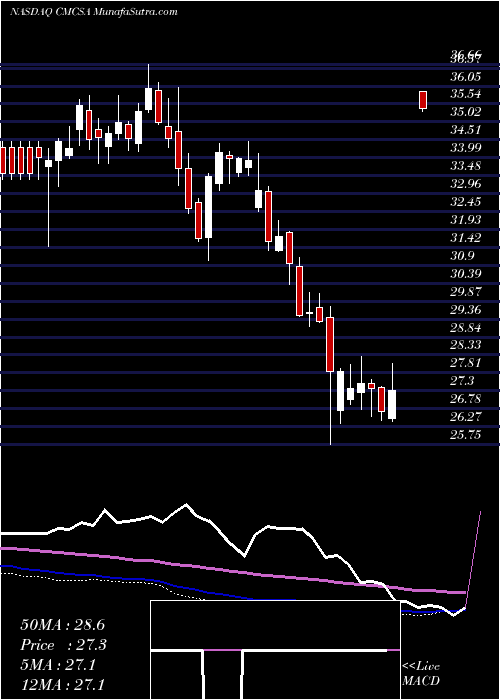Click the NASDAQ CMCSA chart title
Image resolution: width=500 pixels, height=700 pixels.
pos(93,12)
